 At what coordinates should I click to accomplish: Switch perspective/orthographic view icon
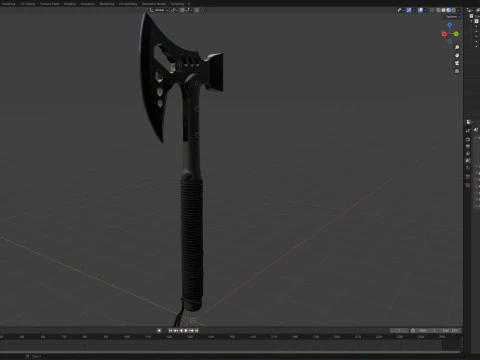[x=457, y=71]
